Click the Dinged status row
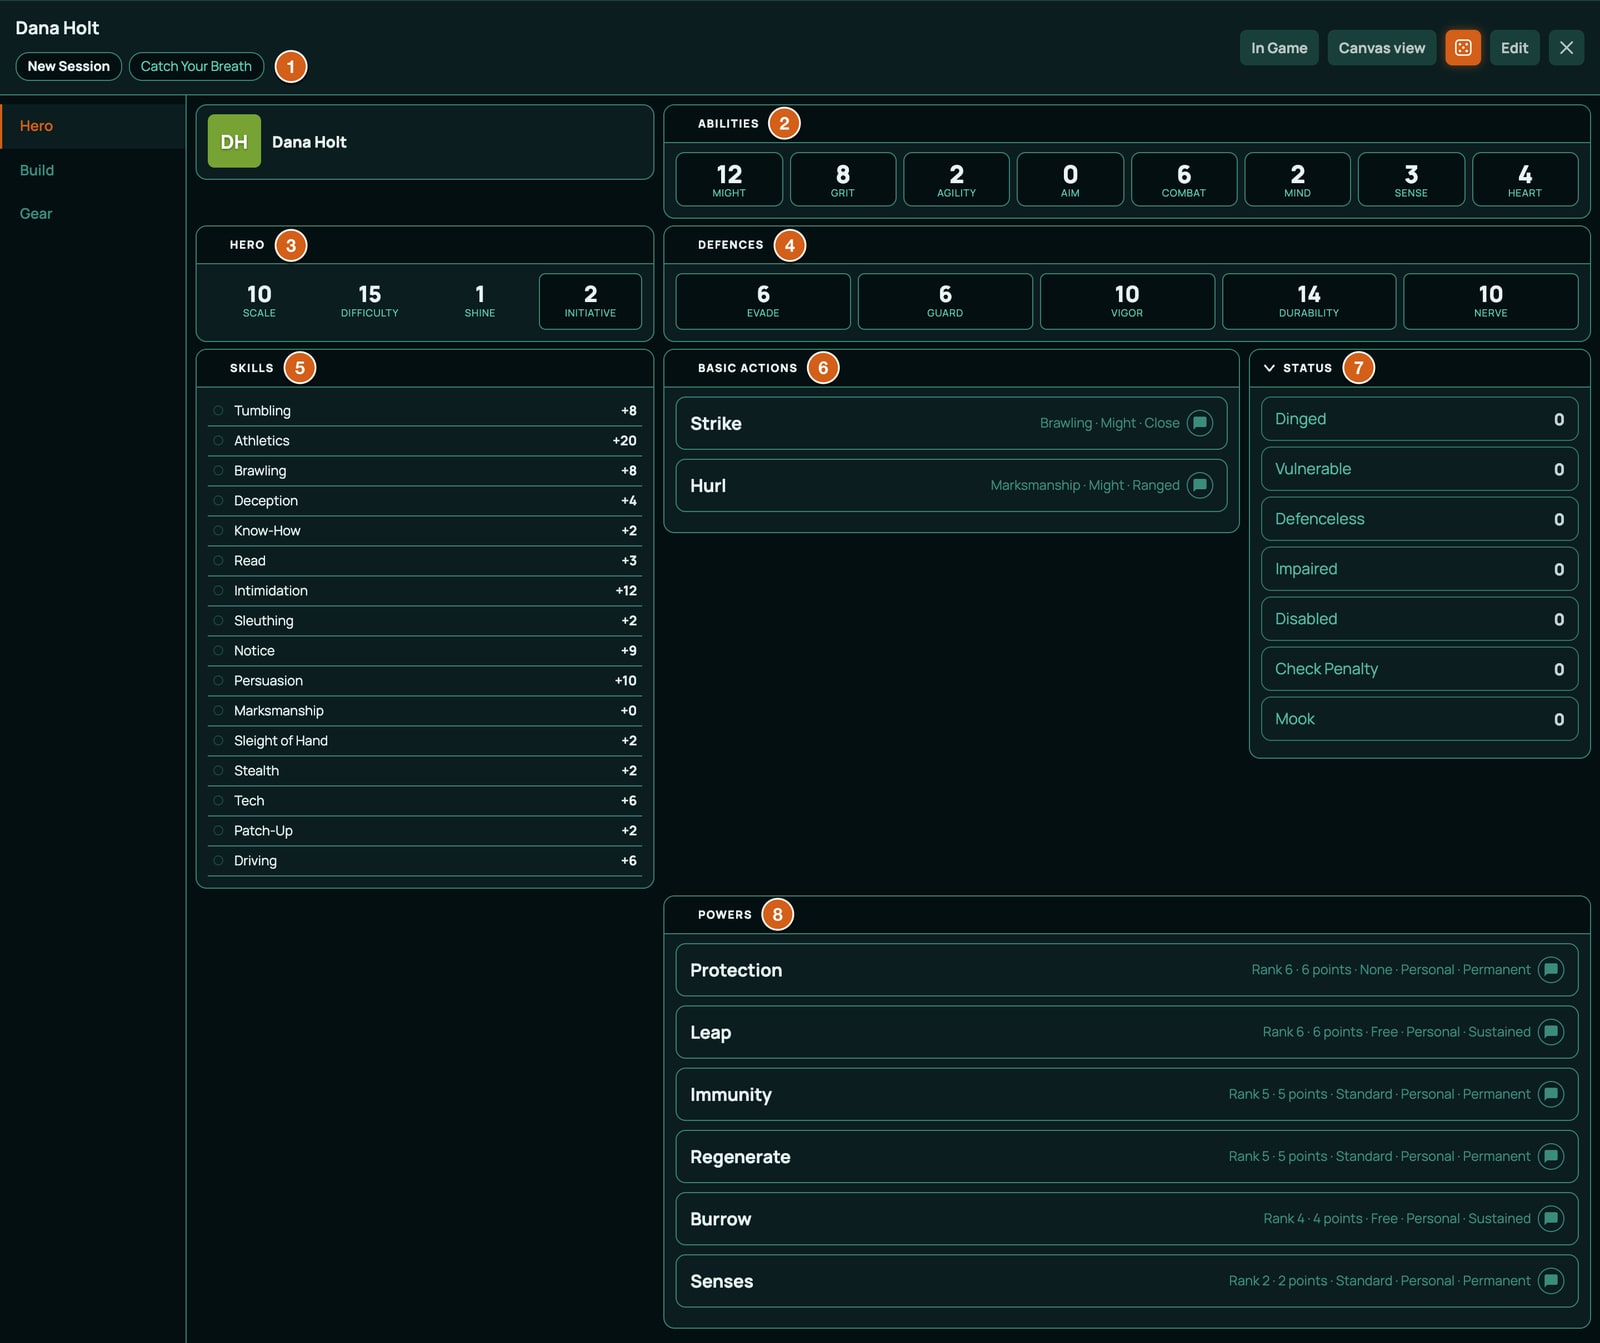Screen dimensions: 1600x1343 click(1420, 419)
